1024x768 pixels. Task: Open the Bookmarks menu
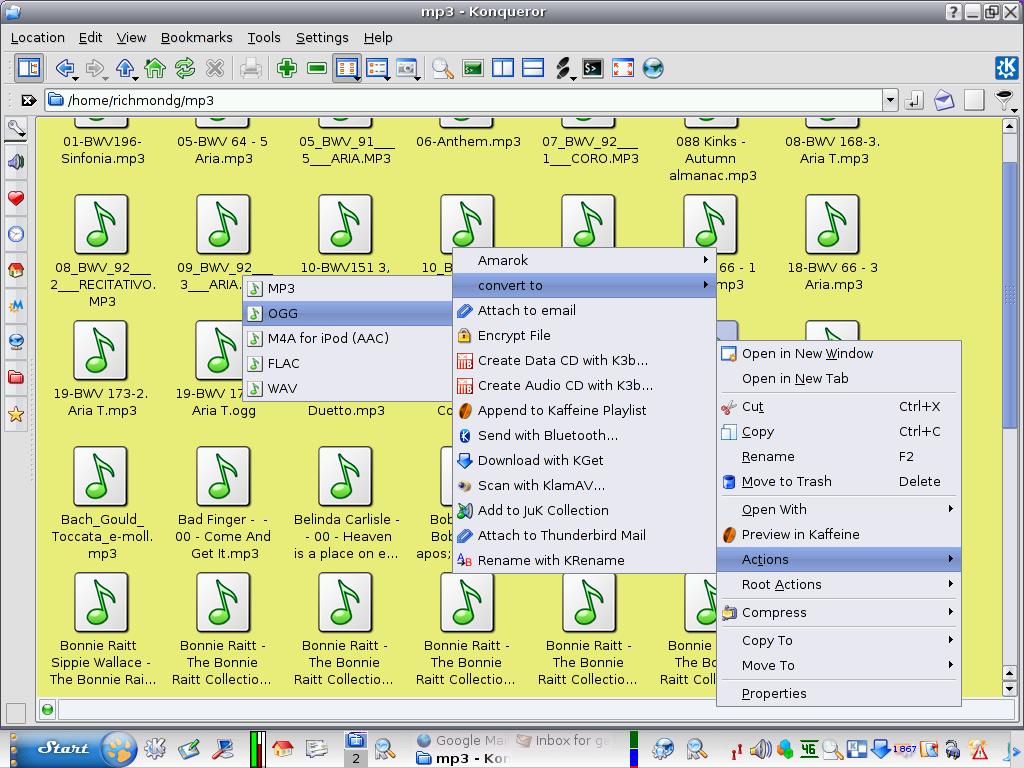click(197, 38)
